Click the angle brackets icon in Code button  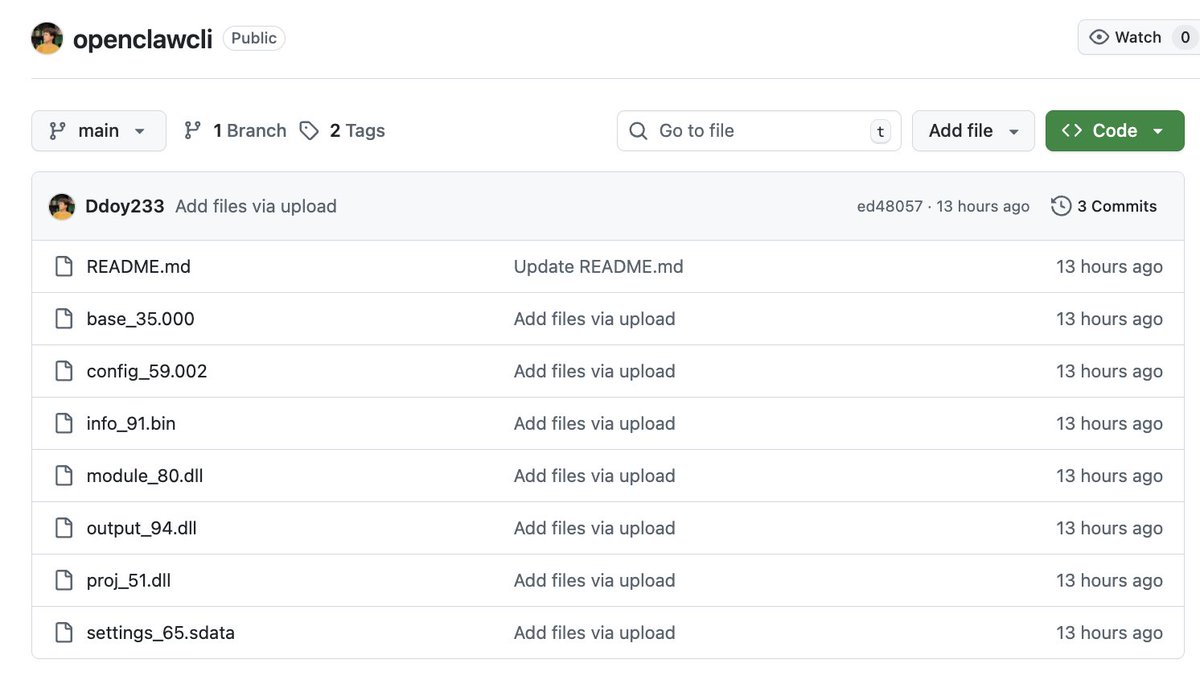[1072, 131]
